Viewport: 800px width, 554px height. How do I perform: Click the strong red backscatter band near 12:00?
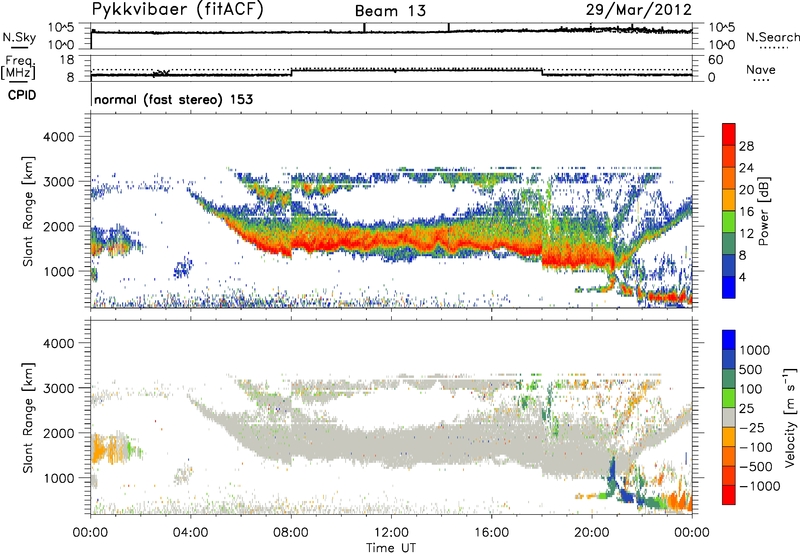pos(391,241)
